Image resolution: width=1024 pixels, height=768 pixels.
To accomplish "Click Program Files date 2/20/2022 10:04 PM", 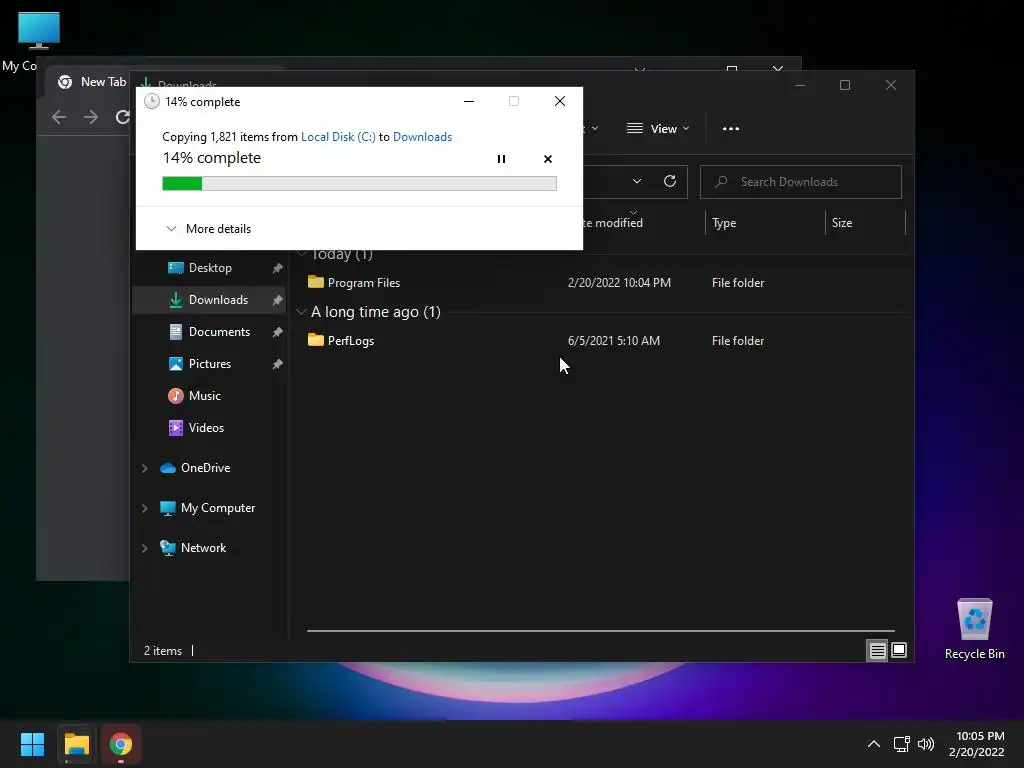I will point(619,282).
